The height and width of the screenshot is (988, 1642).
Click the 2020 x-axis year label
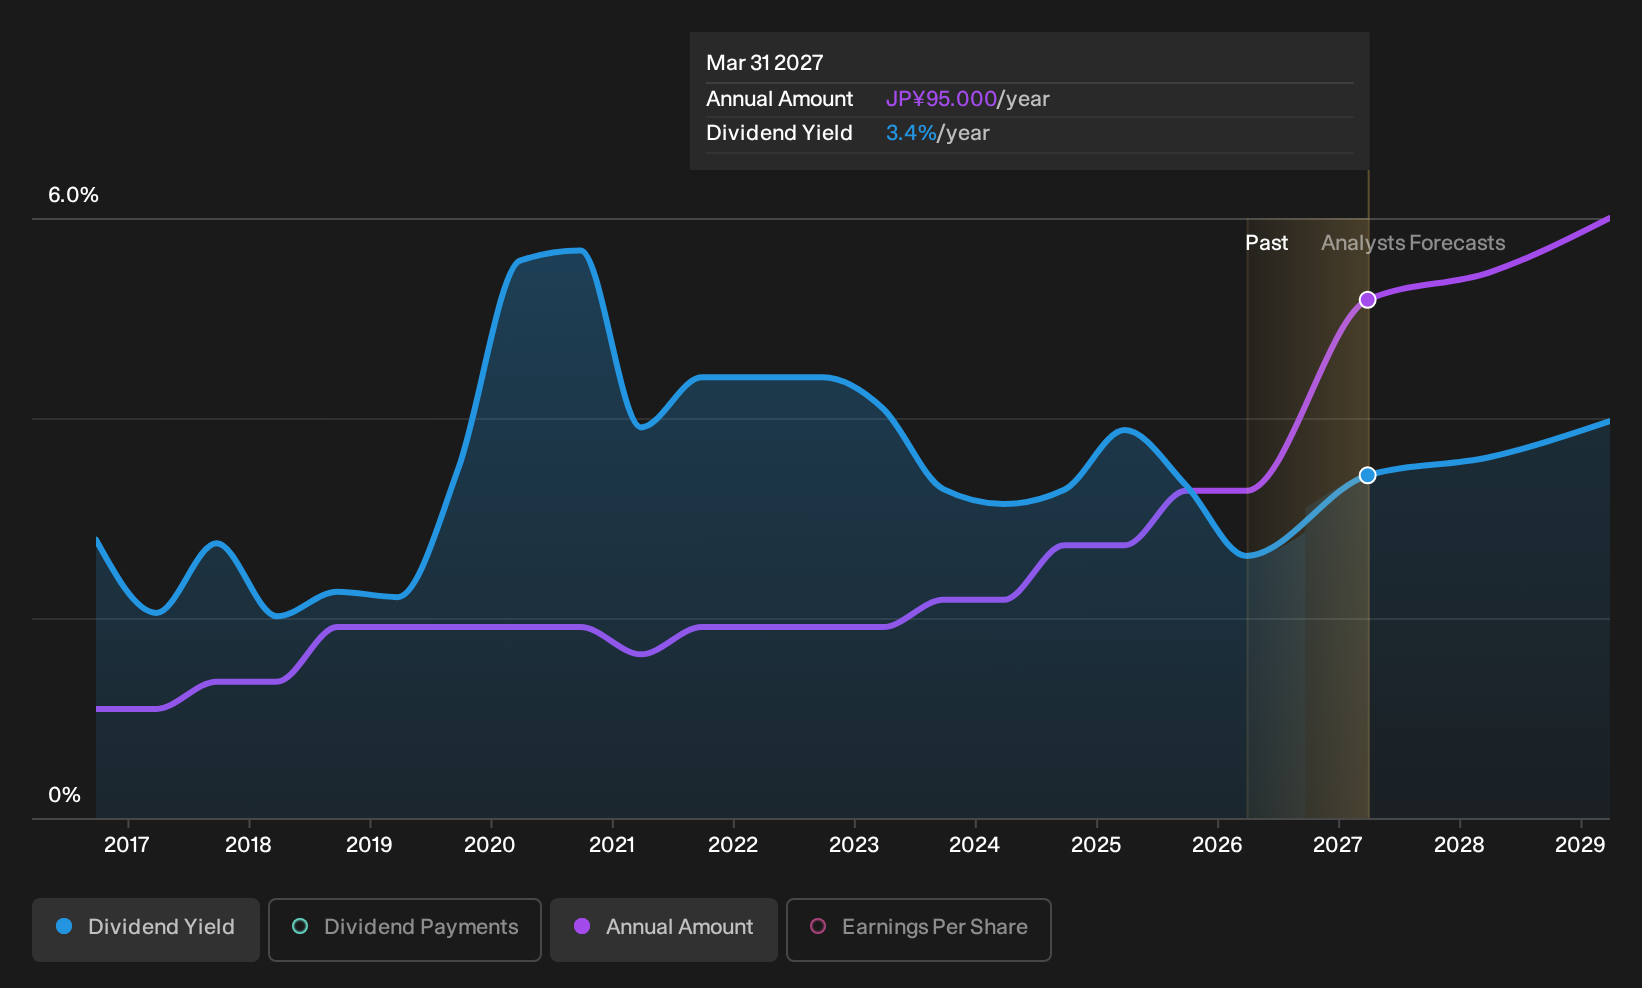point(490,845)
